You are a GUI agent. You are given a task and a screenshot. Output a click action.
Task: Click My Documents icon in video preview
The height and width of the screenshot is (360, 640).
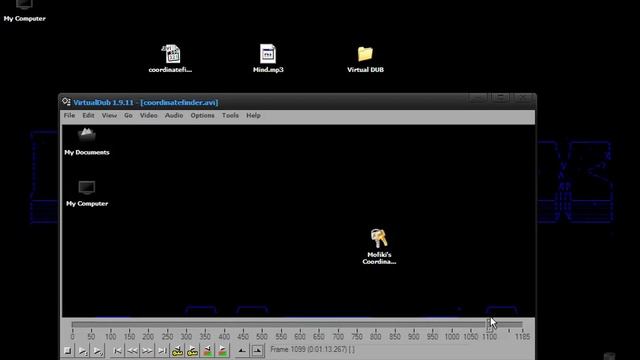click(x=87, y=142)
